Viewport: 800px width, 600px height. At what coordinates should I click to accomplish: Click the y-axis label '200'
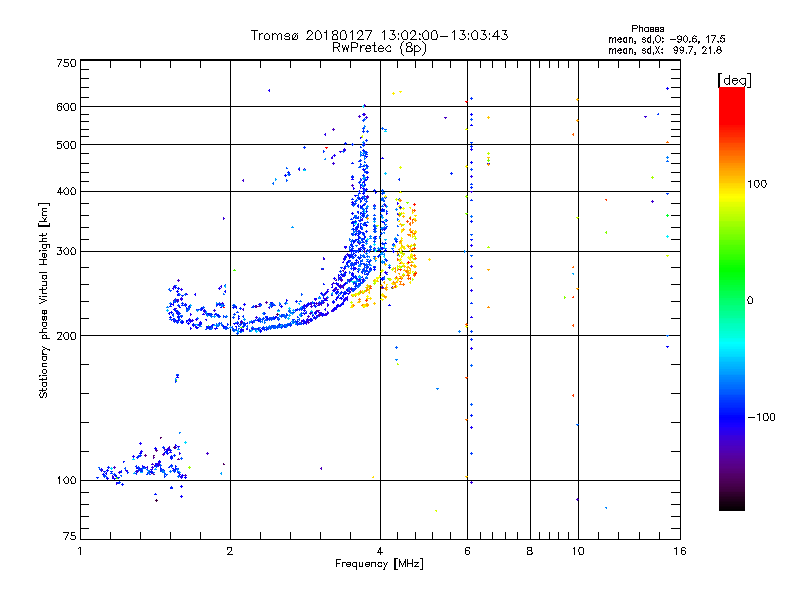(67, 336)
